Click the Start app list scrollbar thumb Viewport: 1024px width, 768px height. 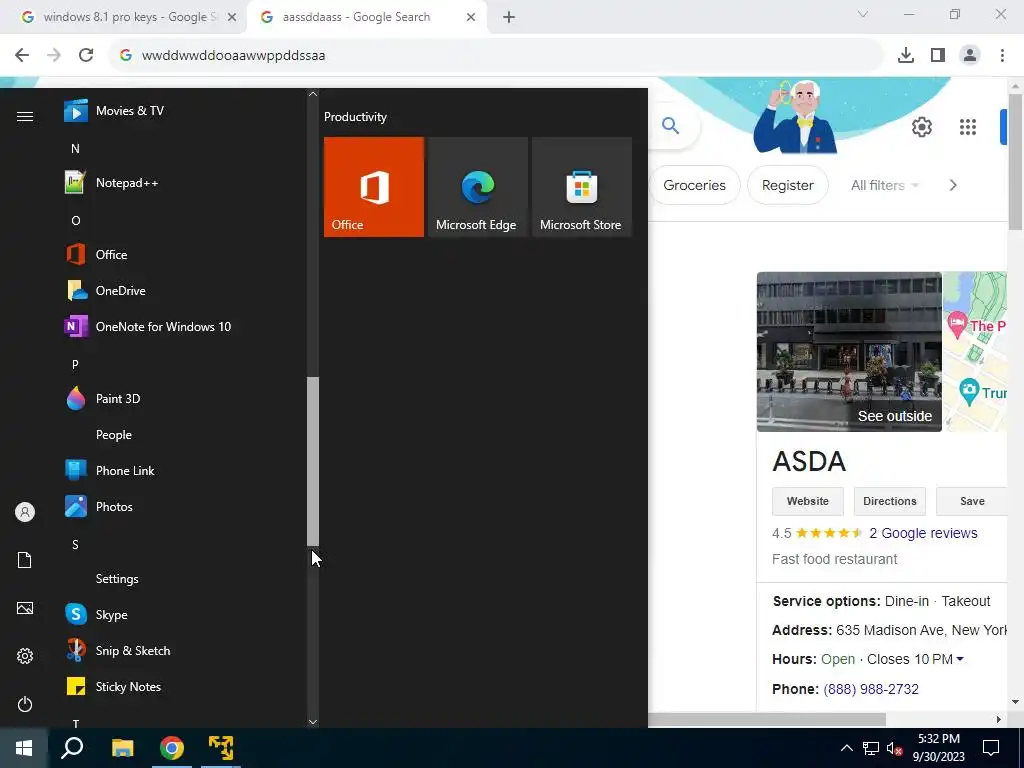click(x=313, y=461)
